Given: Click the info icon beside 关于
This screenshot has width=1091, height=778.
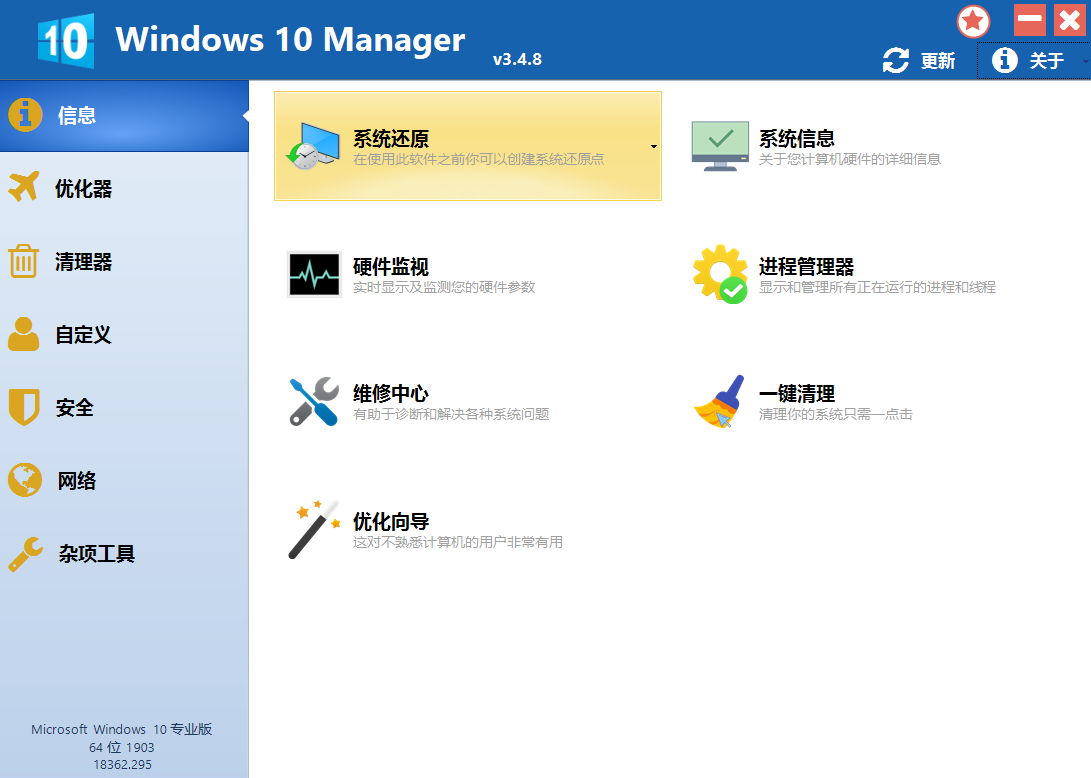Looking at the screenshot, I should pyautogui.click(x=1004, y=60).
